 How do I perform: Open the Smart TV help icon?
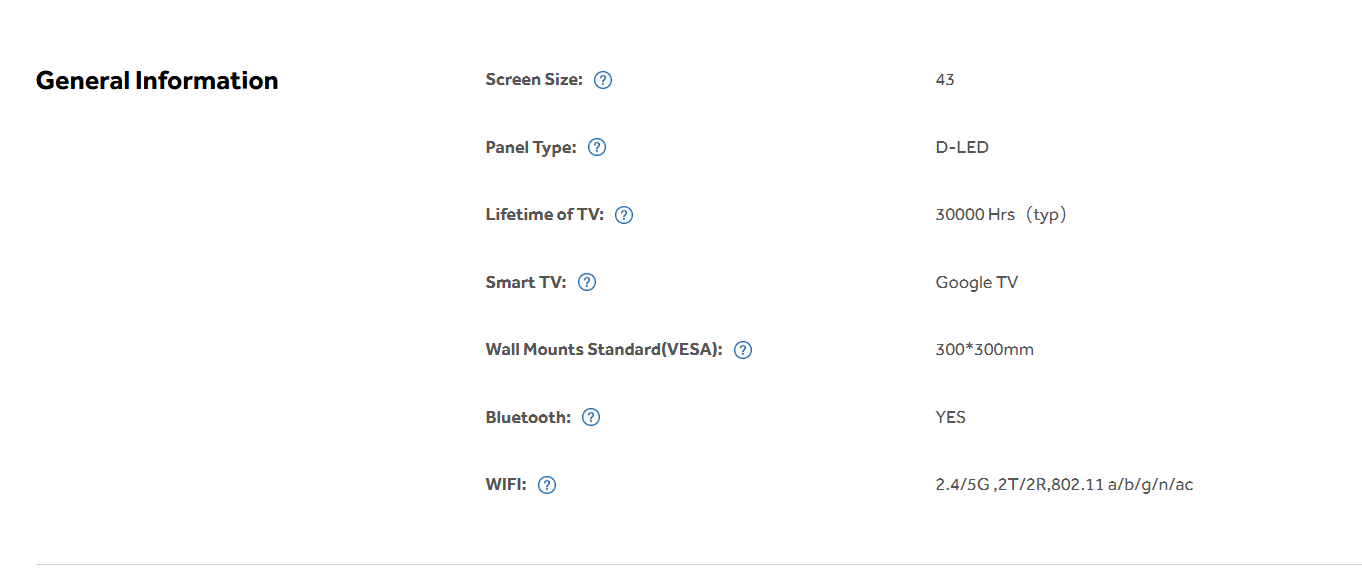[x=587, y=282]
